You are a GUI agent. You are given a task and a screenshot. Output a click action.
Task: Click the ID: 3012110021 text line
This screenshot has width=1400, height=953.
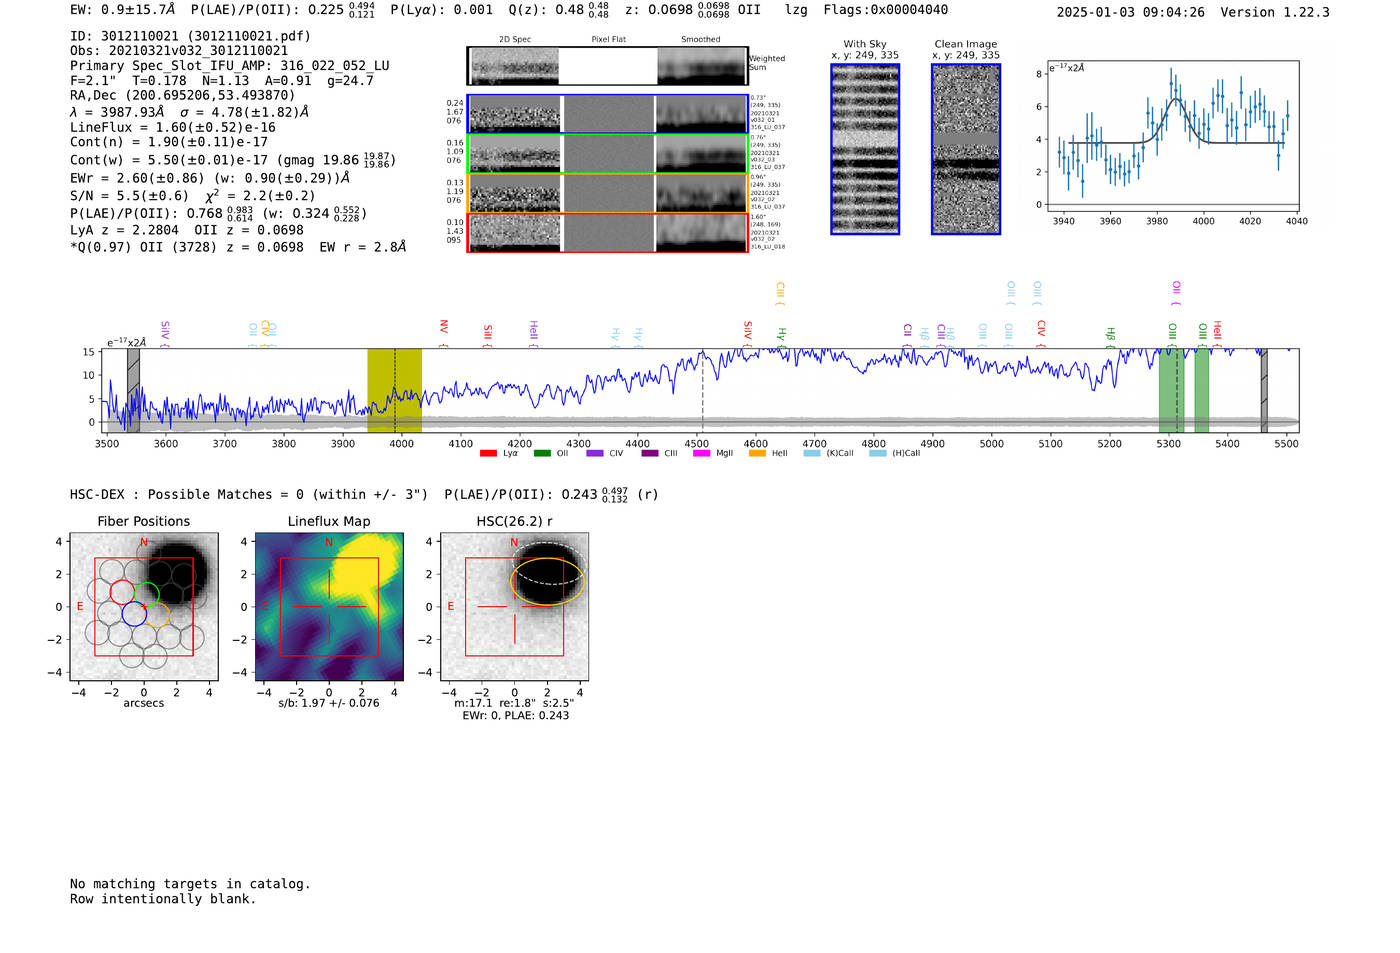(x=190, y=36)
